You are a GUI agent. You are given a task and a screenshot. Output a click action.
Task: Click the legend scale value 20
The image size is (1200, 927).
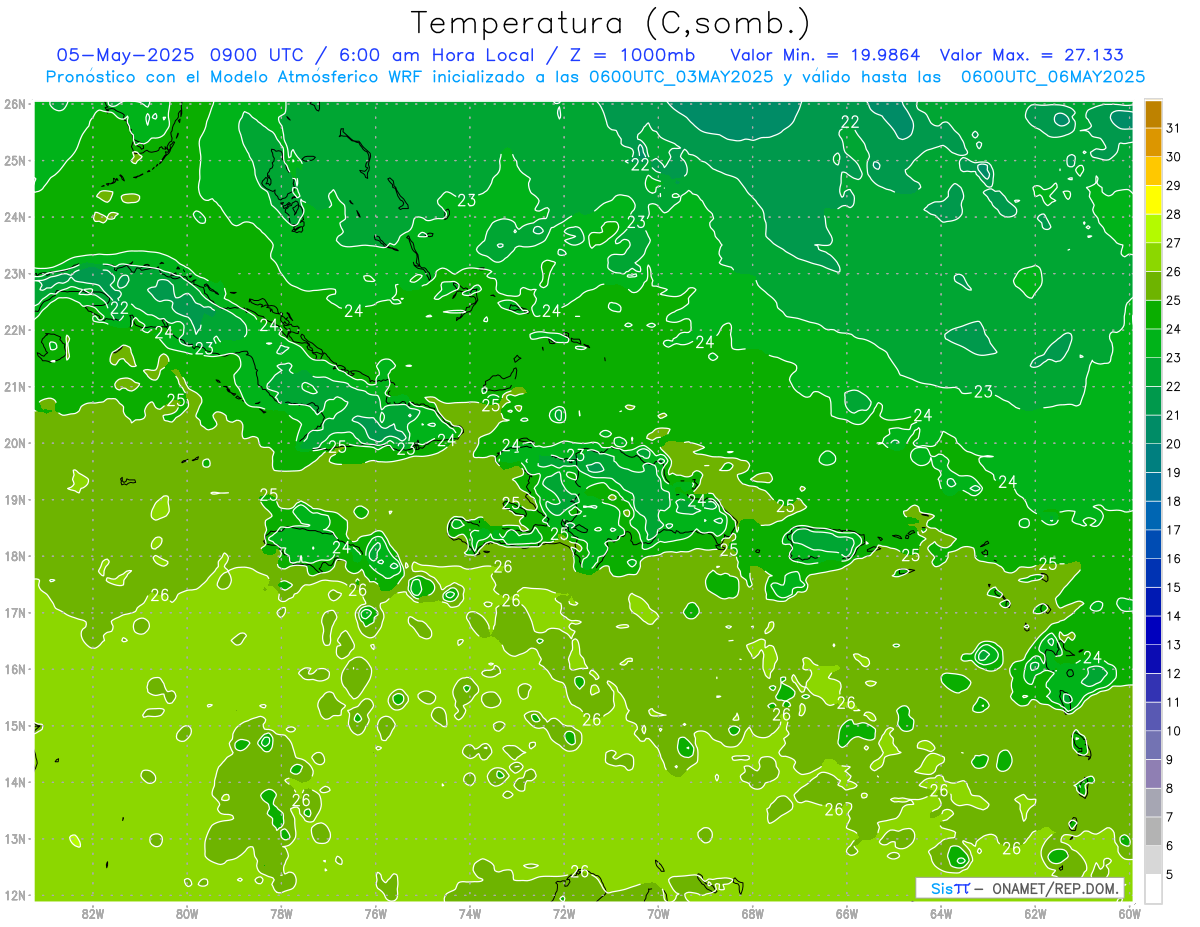tap(1173, 444)
